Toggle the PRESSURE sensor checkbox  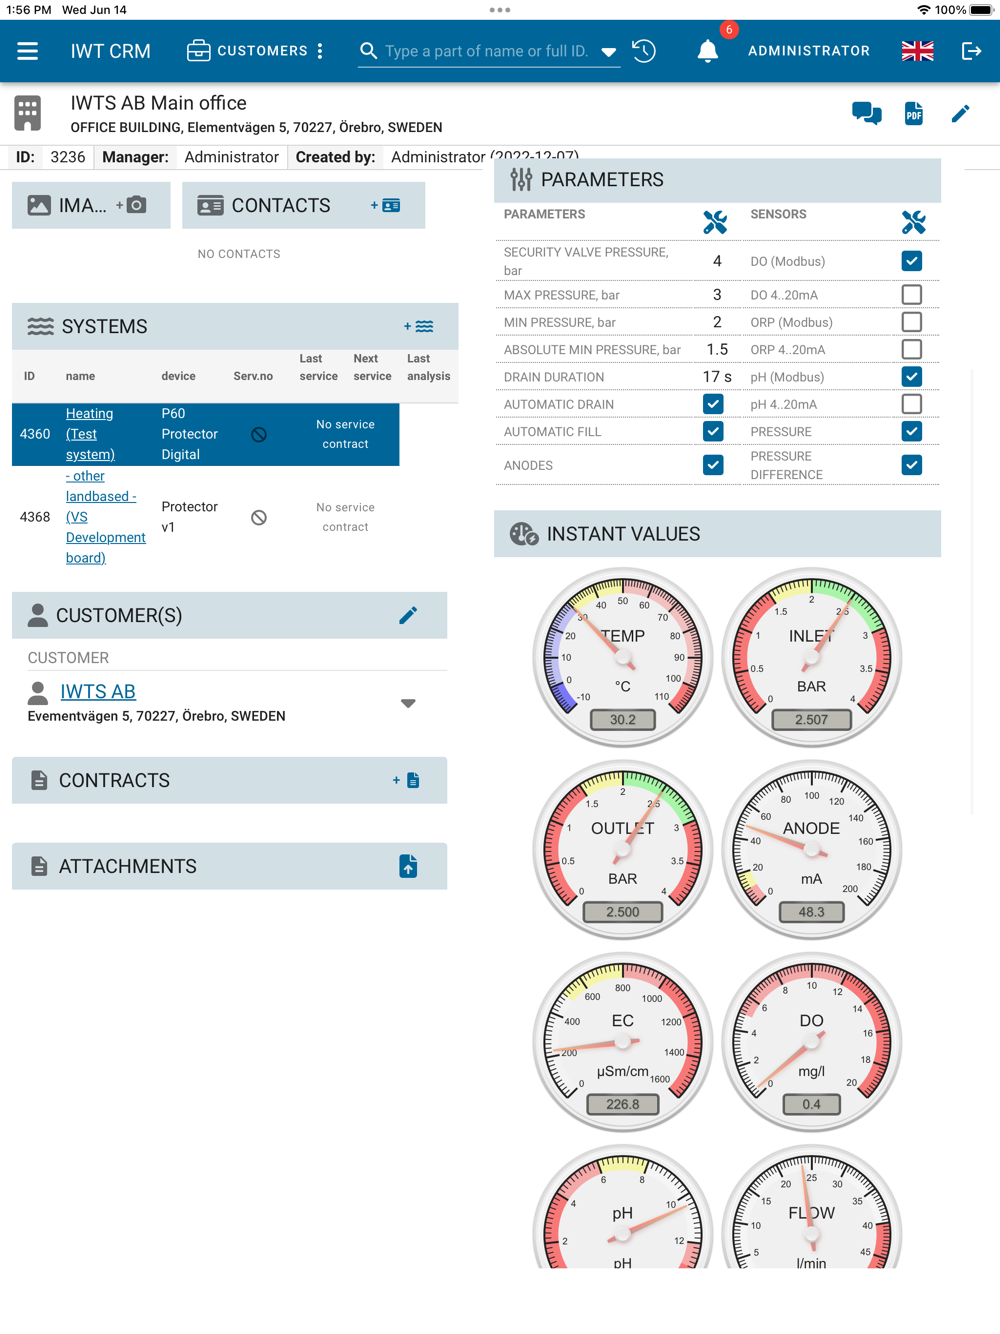(x=911, y=431)
